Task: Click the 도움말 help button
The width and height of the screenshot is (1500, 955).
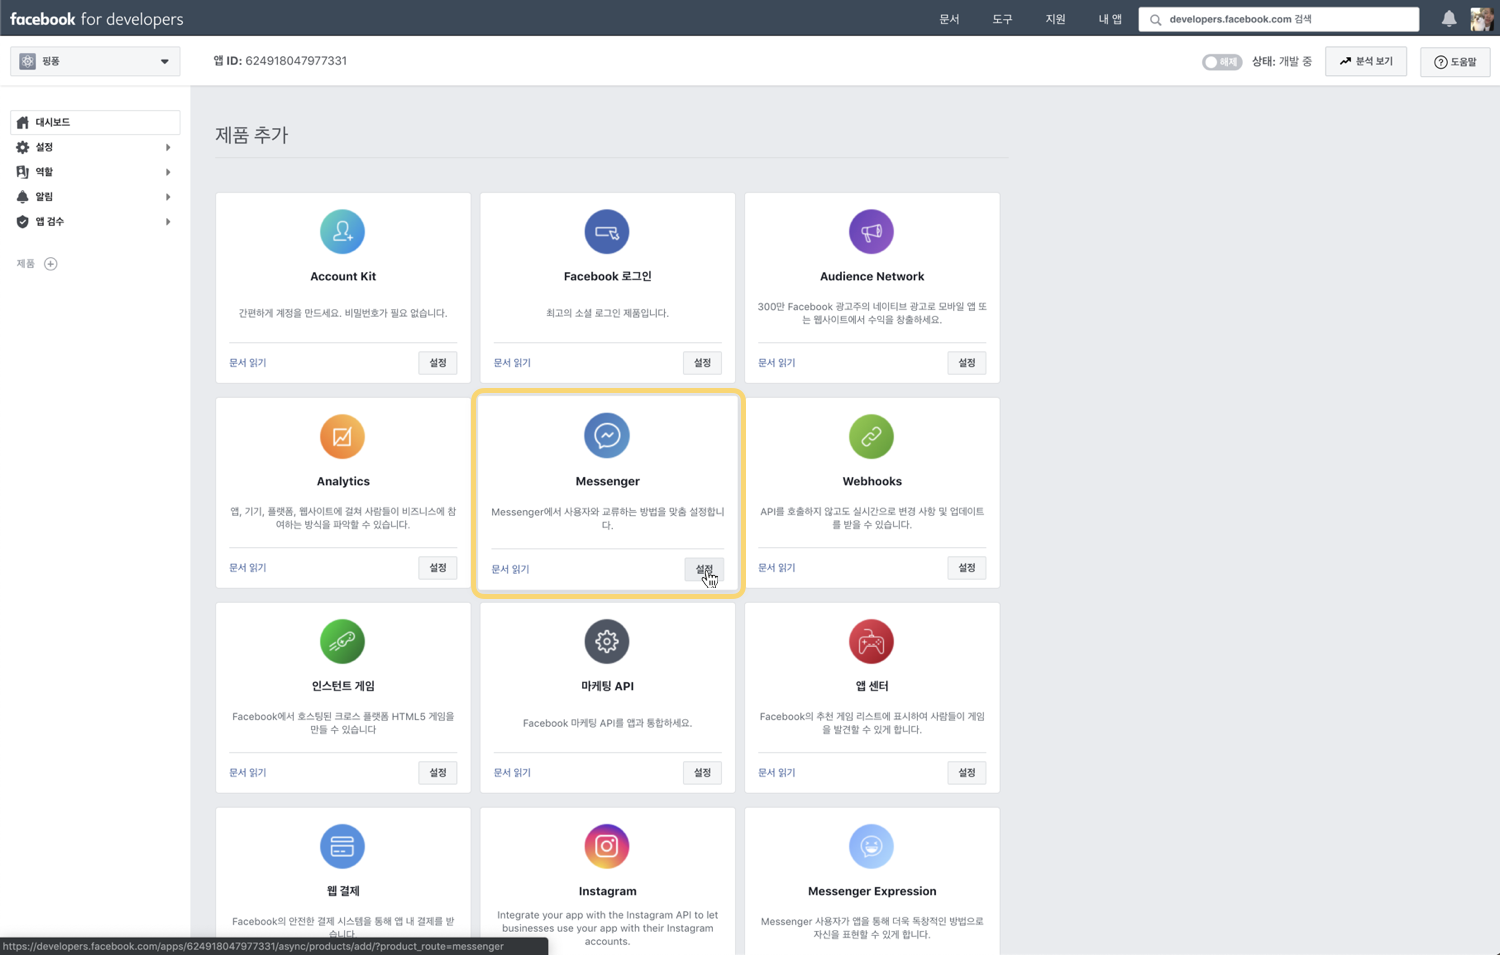Action: click(x=1455, y=62)
